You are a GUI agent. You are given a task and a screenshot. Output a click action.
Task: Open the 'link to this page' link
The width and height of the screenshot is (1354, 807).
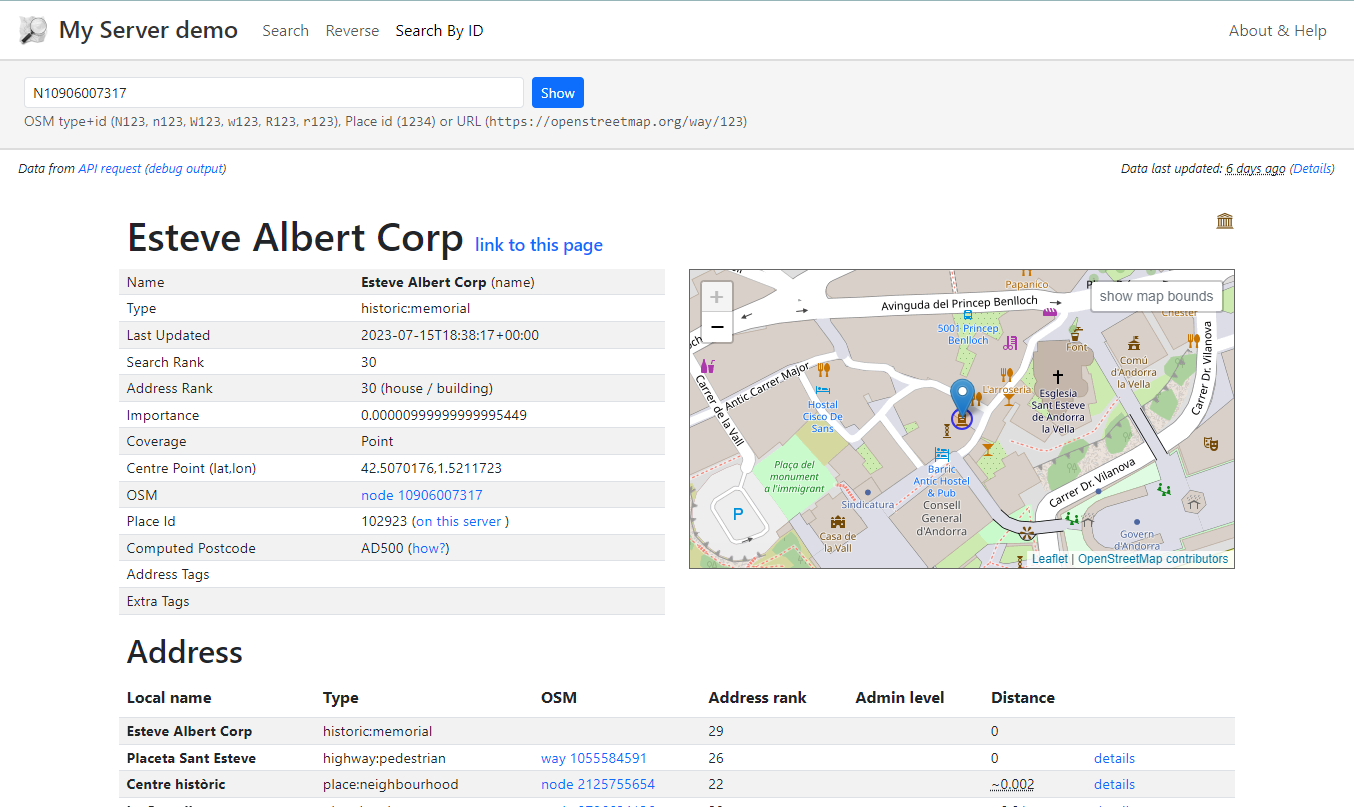[x=539, y=245]
